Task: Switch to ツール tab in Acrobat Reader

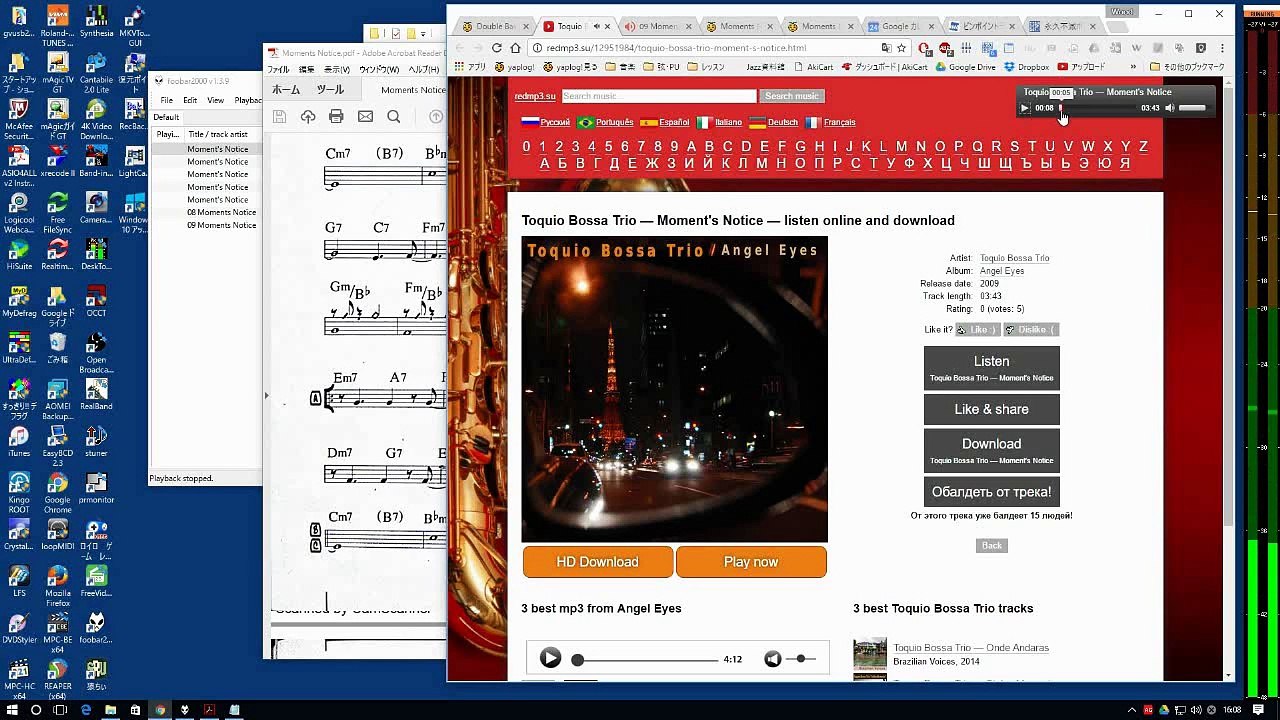Action: coord(330,90)
